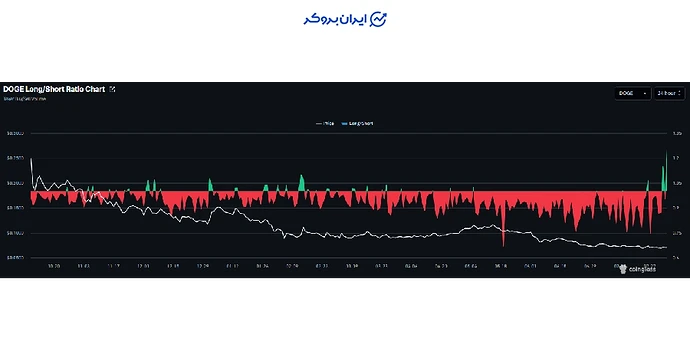Click the Iran Broker logo icon at top
This screenshot has width=690, height=361.
pos(378,19)
